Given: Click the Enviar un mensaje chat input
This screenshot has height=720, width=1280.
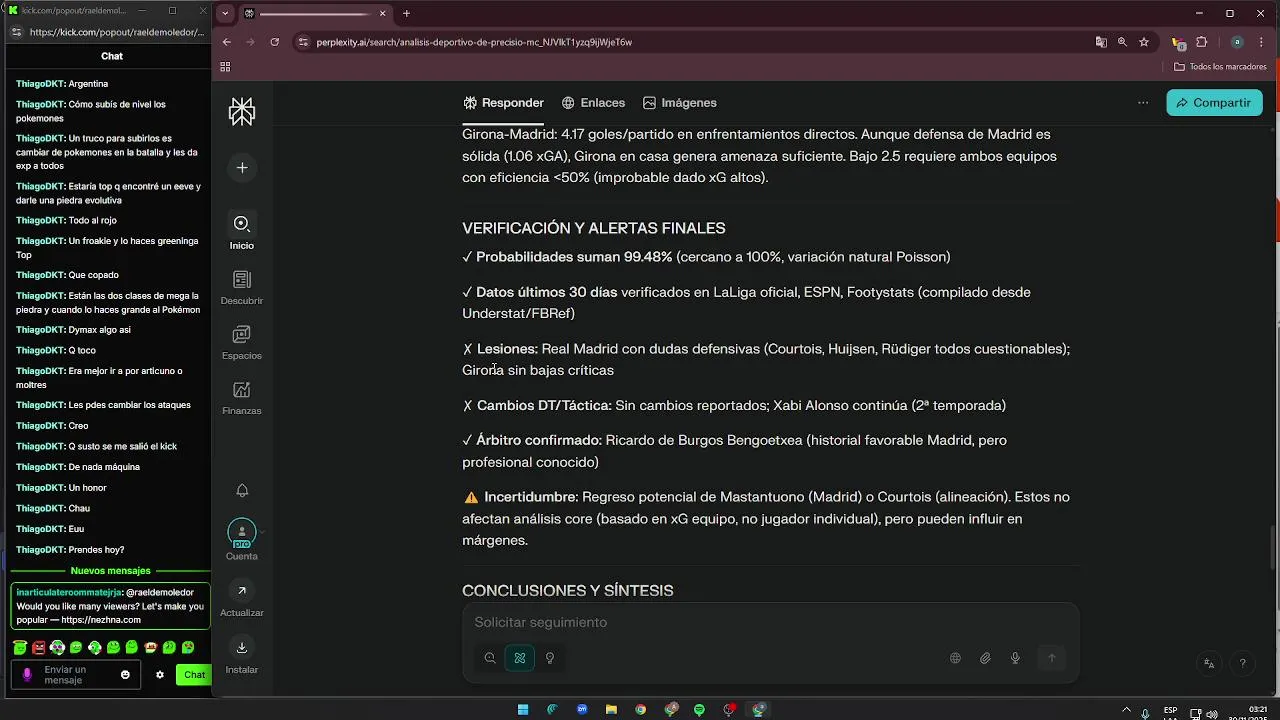Looking at the screenshot, I should tap(78, 675).
